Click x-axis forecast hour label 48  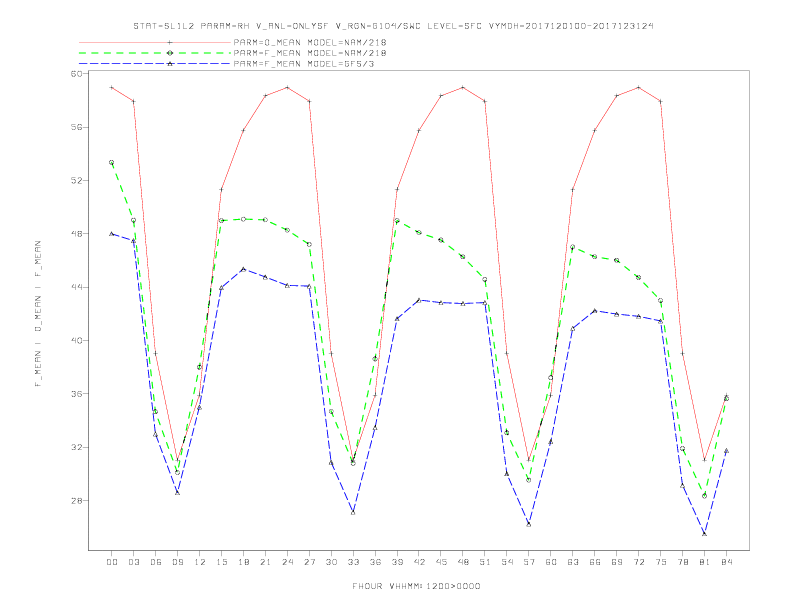click(x=463, y=562)
